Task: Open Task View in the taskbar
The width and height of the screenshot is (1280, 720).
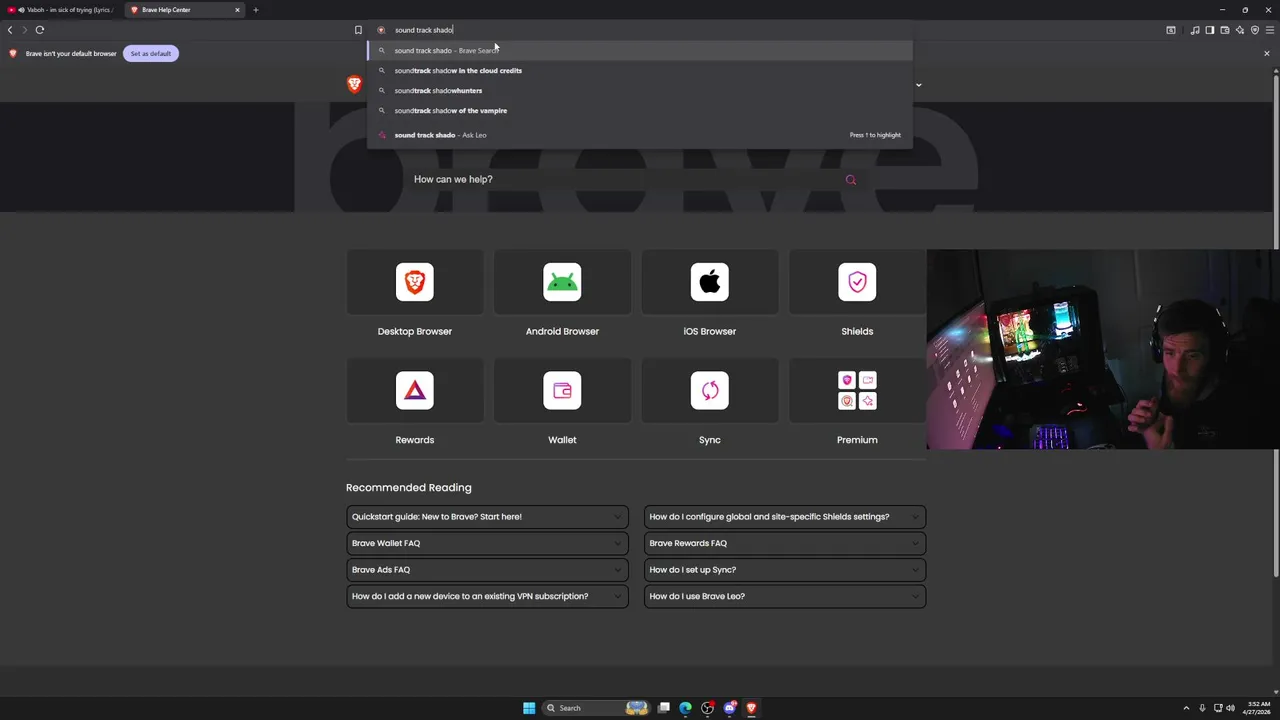Action: pos(663,708)
